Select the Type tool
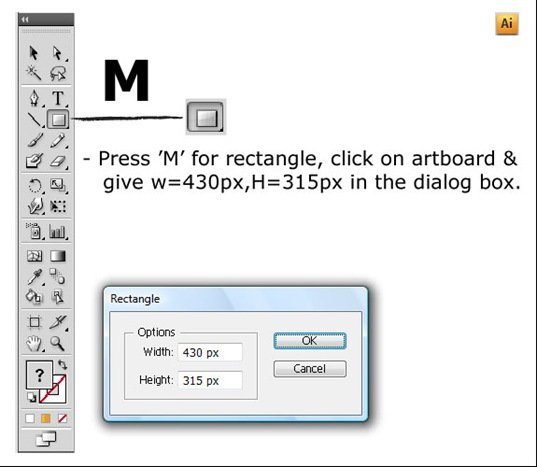Viewport: 537px width, 467px height. point(58,98)
